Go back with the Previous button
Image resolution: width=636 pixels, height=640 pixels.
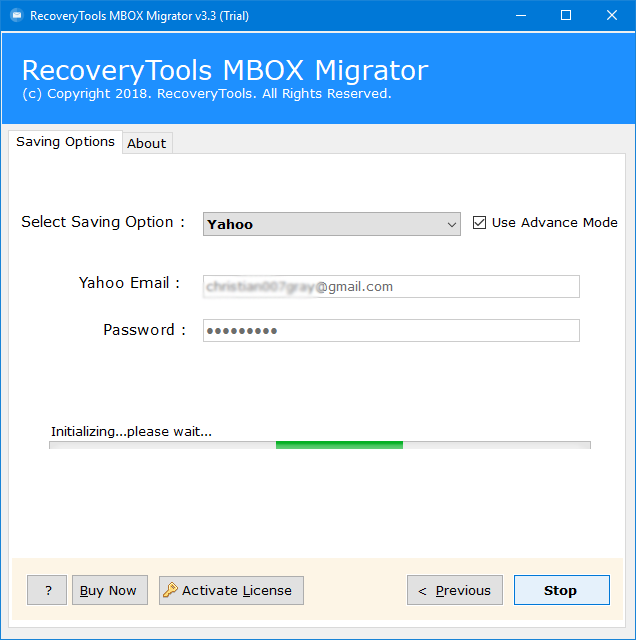tap(455, 590)
